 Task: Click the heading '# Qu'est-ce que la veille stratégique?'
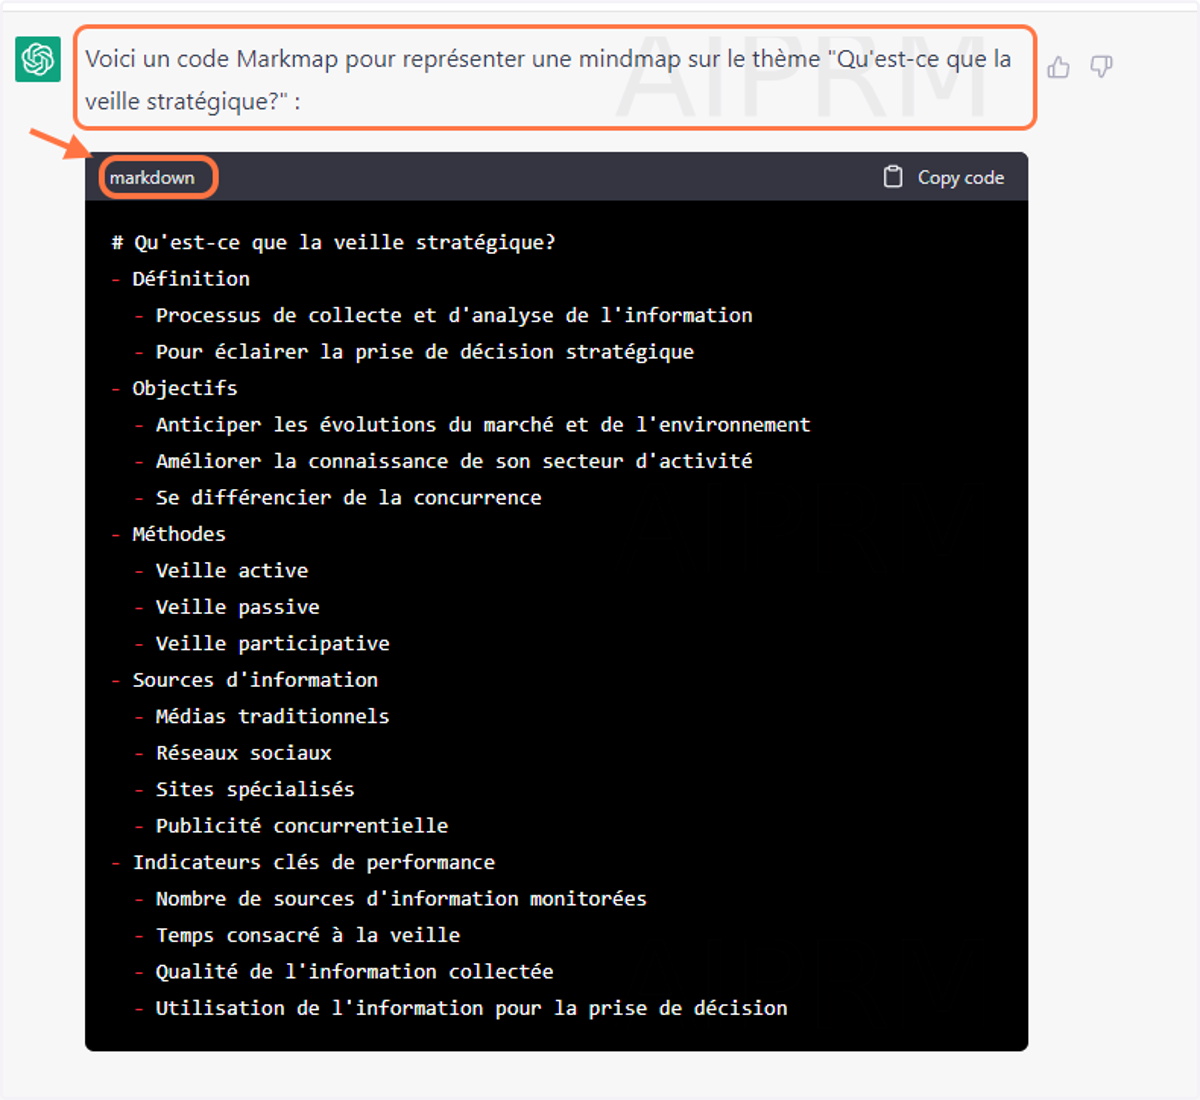pos(333,243)
